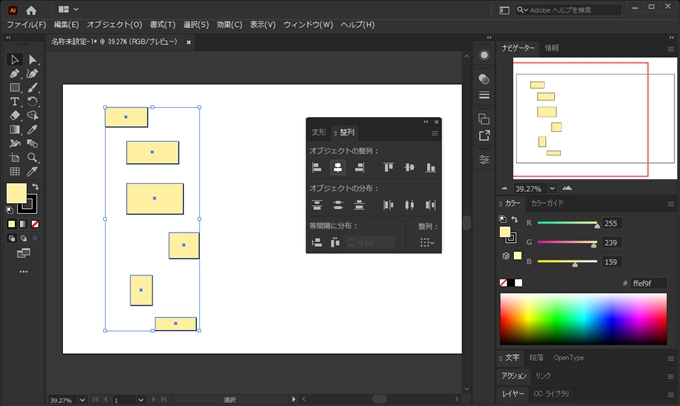Image resolution: width=680 pixels, height=406 pixels.
Task: Open the Color panel options menu
Action: [x=670, y=204]
